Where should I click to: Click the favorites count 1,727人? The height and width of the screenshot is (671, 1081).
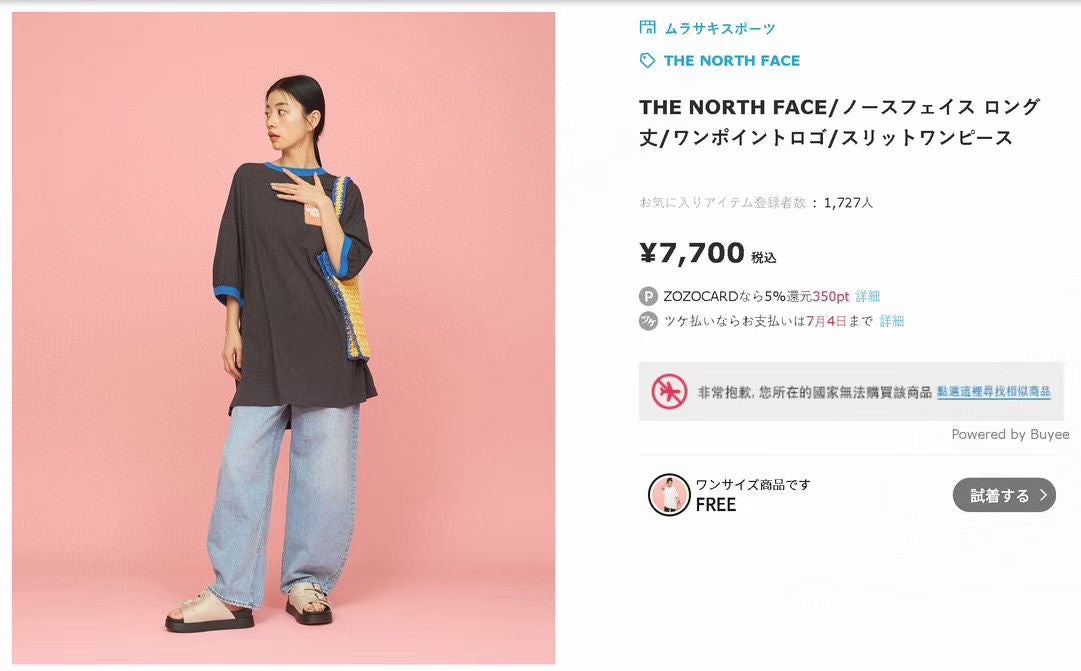click(848, 203)
